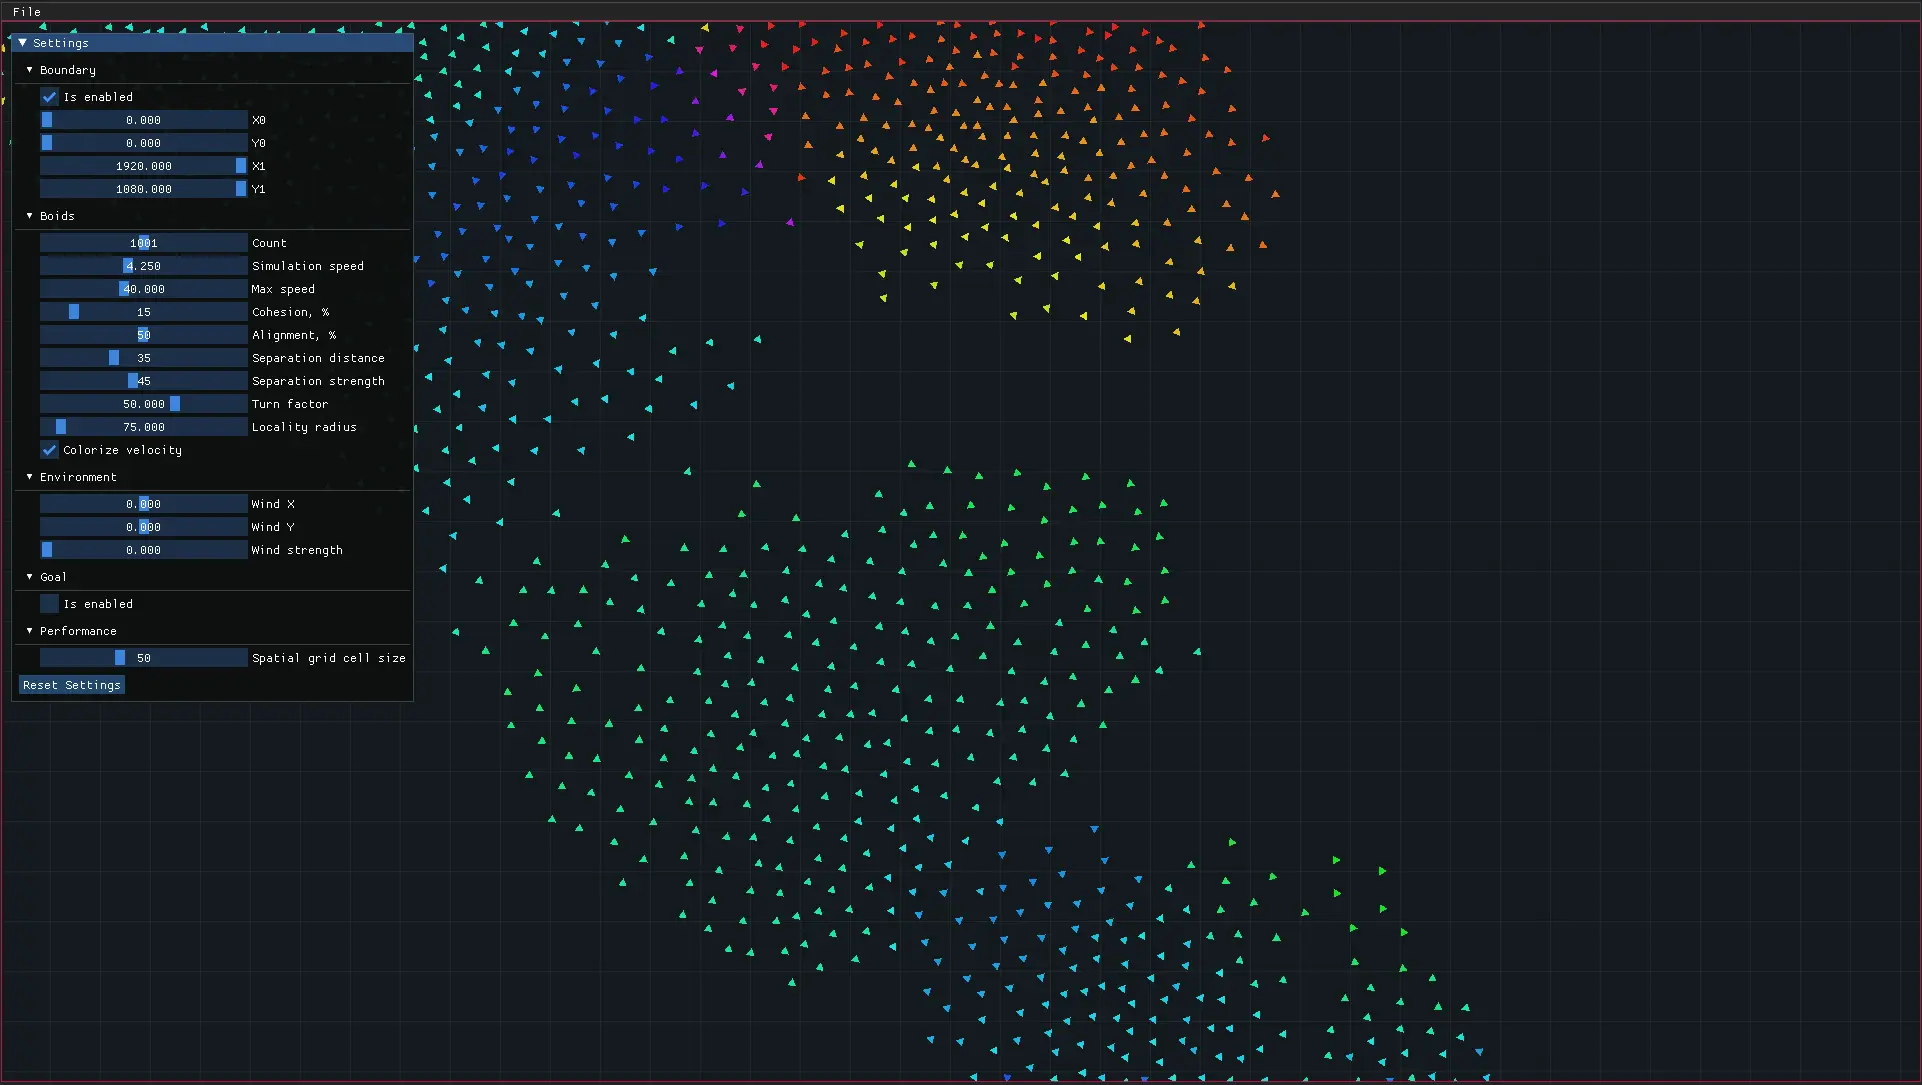
Task: Adjust the Cohesion percentage slider
Action: (x=143, y=311)
